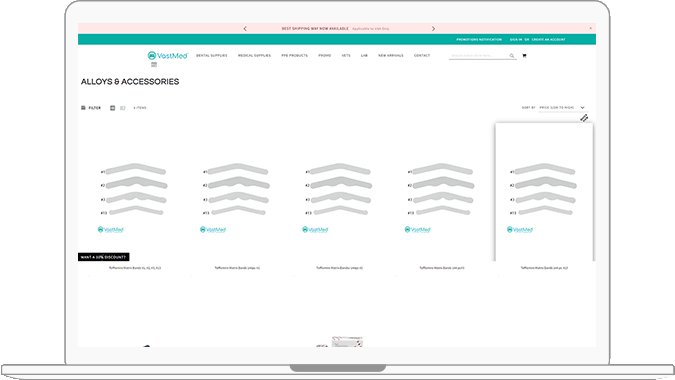Click the items count text

click(x=140, y=108)
